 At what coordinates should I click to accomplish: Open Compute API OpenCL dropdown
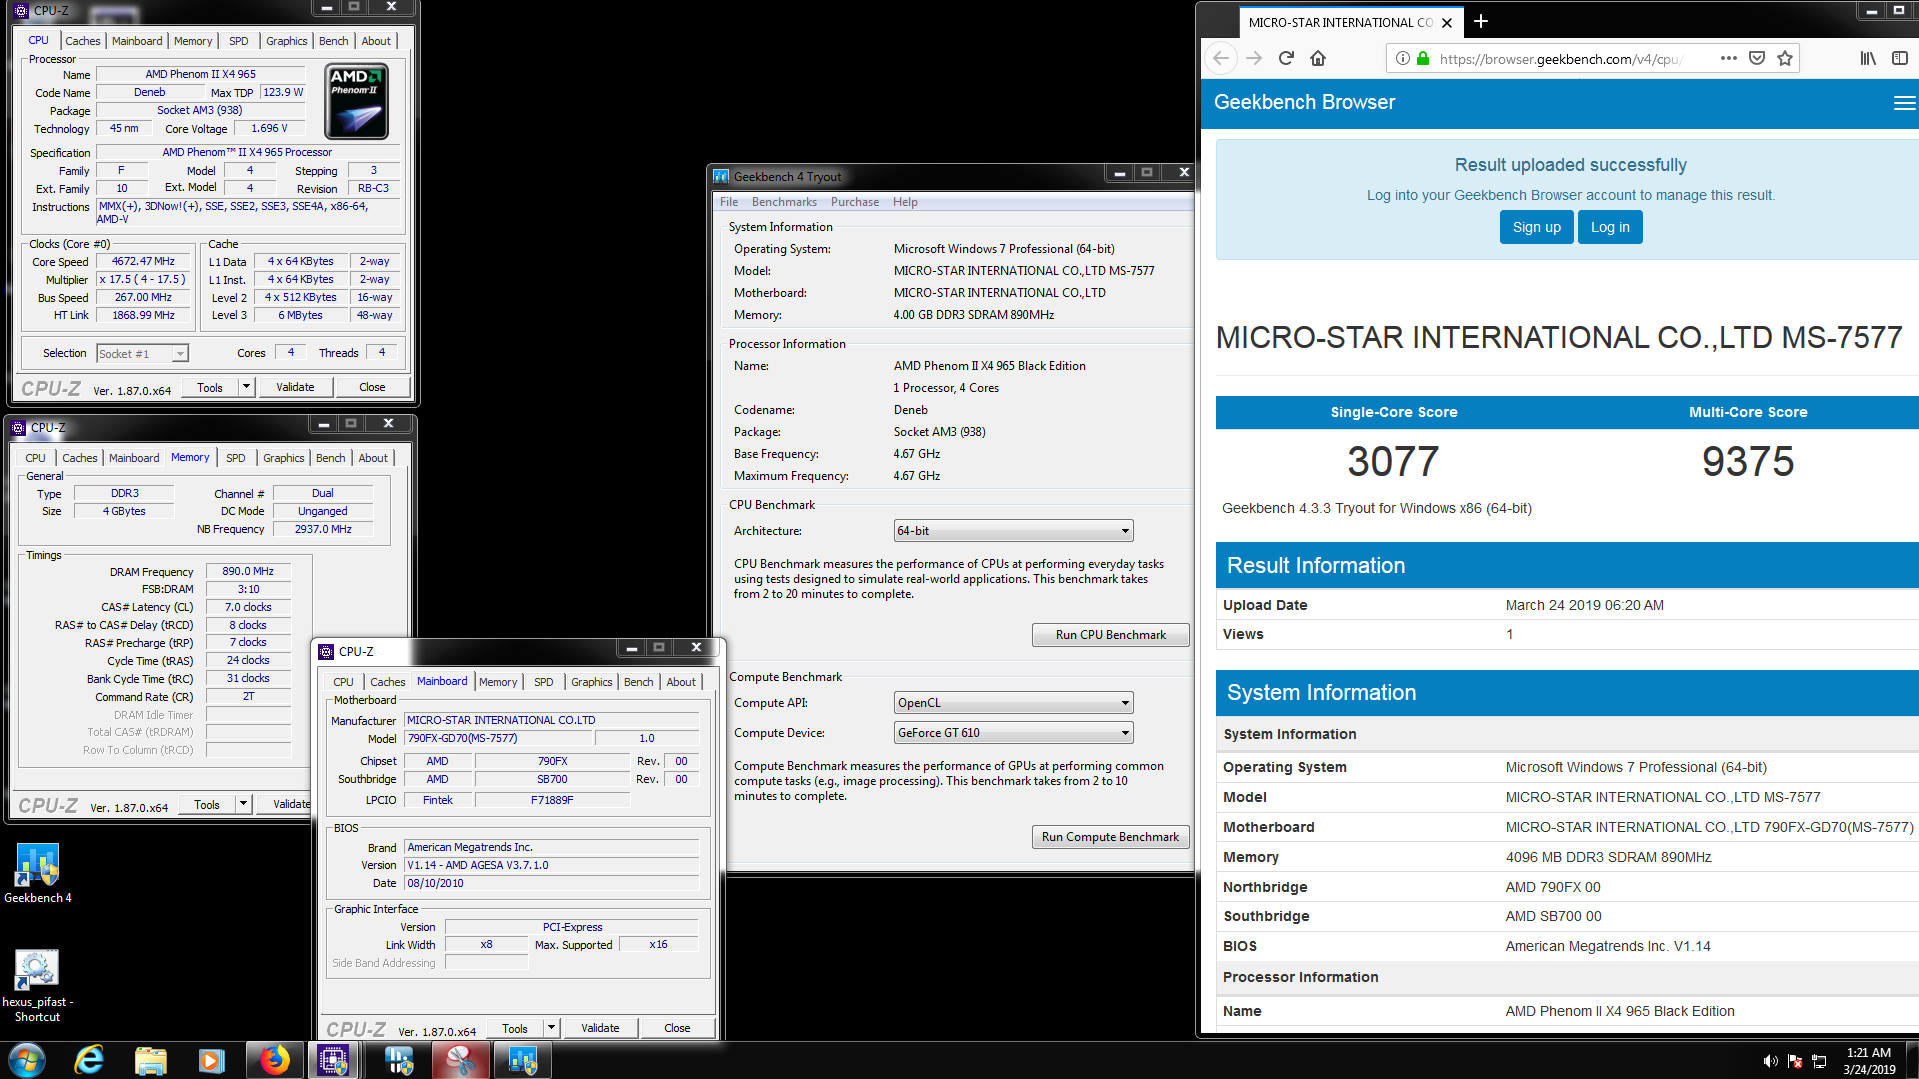click(1013, 703)
